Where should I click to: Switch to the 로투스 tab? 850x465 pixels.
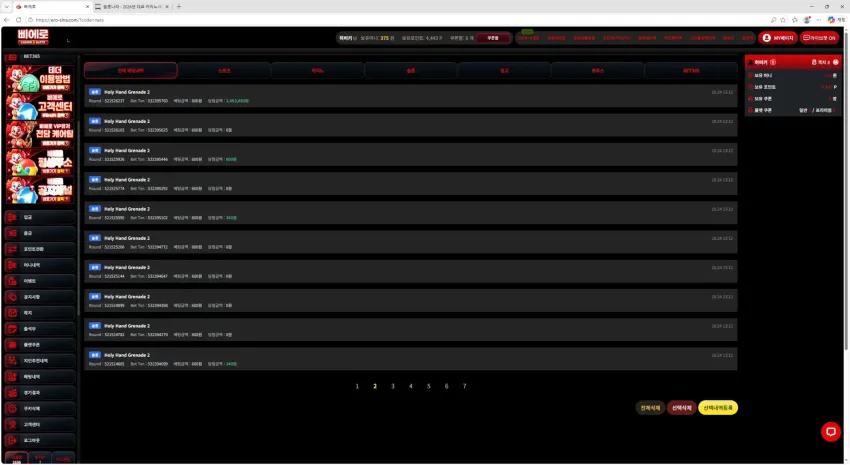point(597,70)
